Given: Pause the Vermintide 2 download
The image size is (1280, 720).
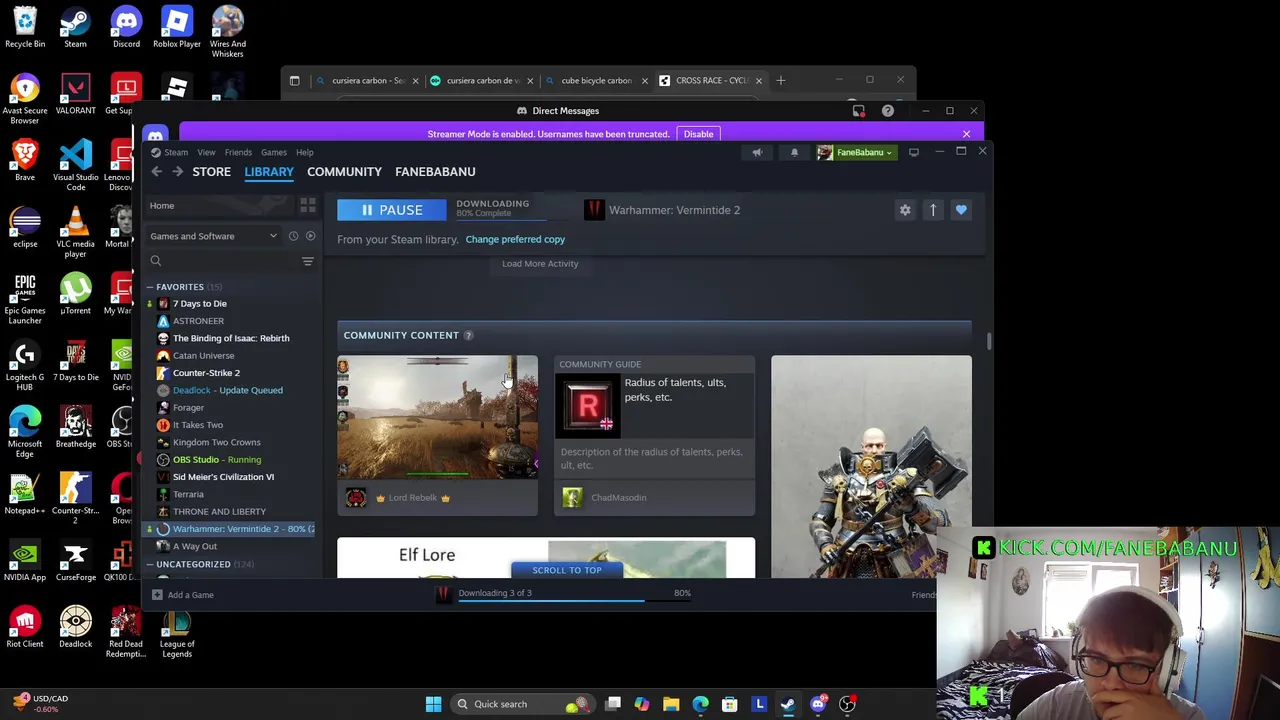Looking at the screenshot, I should (x=392, y=210).
